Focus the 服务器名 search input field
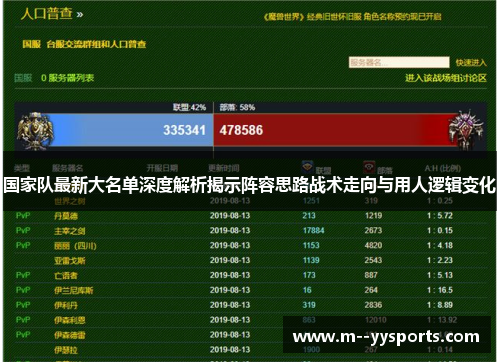Image resolution: width=500 pixels, height=362 pixels. (x=399, y=62)
